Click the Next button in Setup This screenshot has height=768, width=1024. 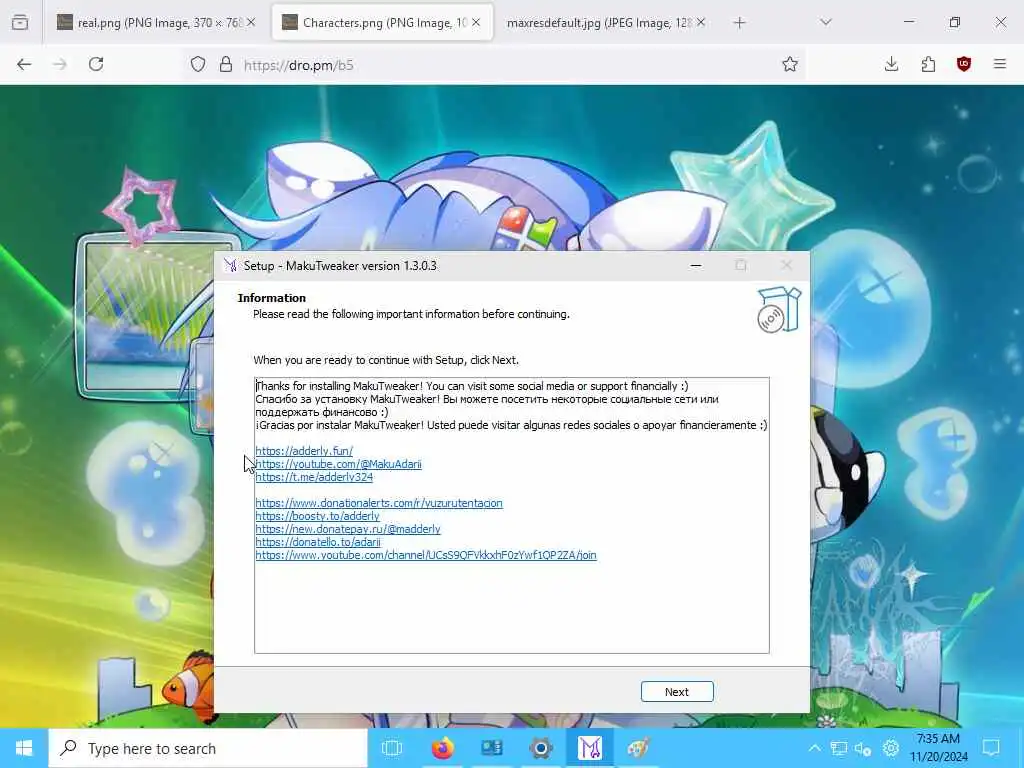click(x=677, y=692)
